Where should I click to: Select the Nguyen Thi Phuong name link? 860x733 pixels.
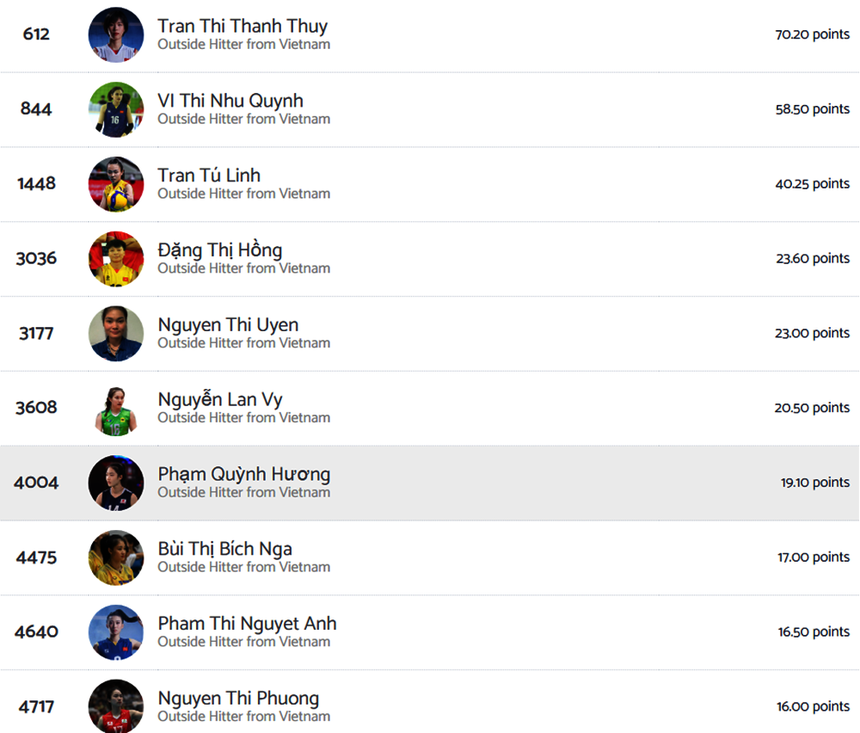coord(238,698)
